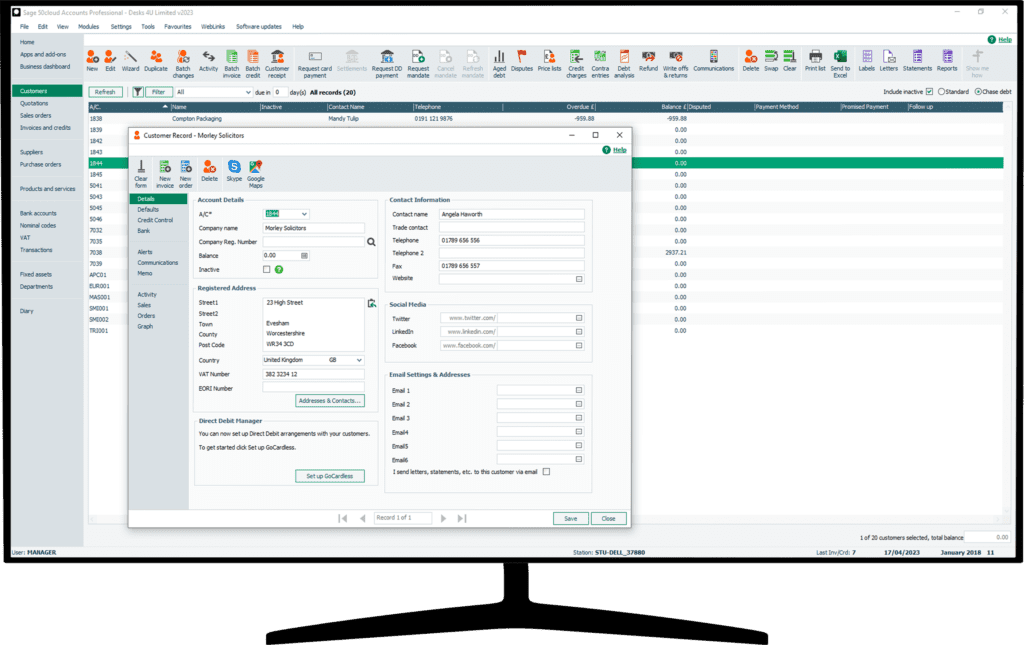Click the Send to Excel icon

tap(838, 57)
